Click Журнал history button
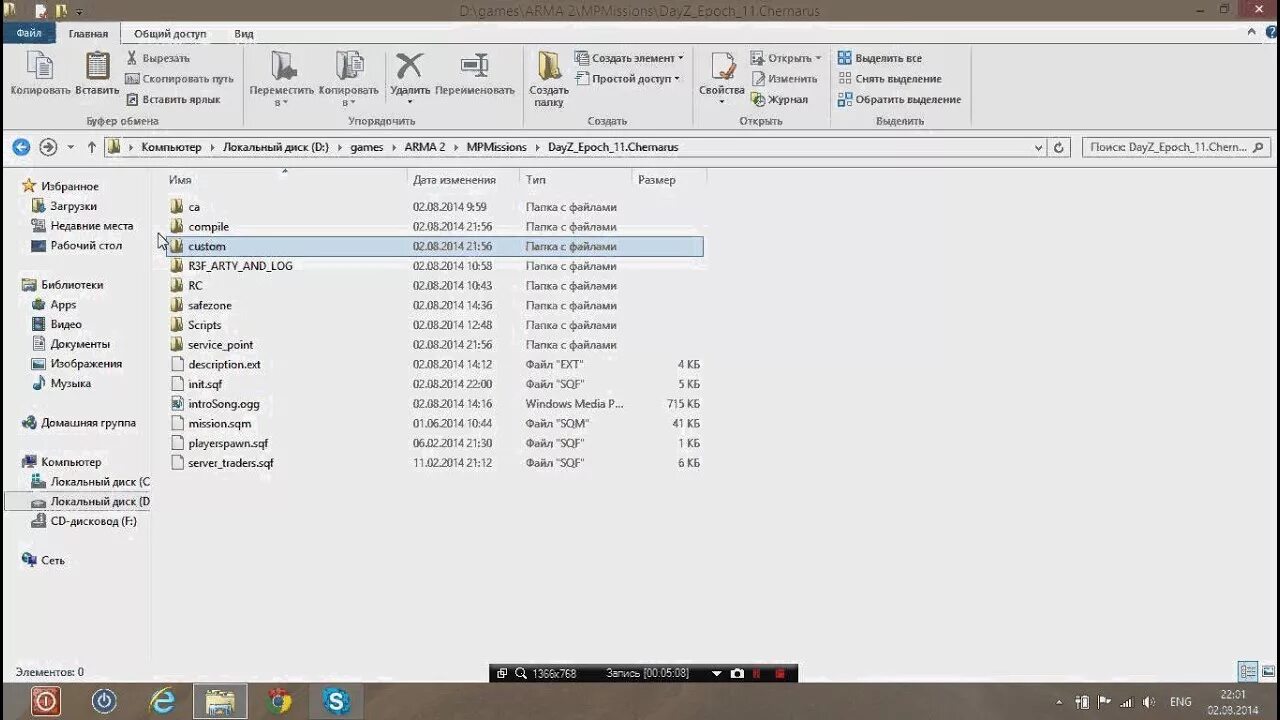The width and height of the screenshot is (1280, 720). tap(779, 99)
